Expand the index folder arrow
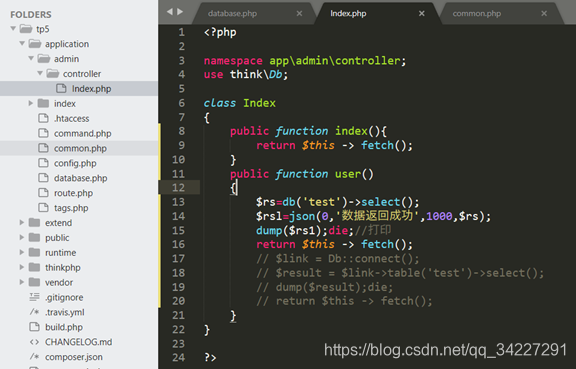The image size is (576, 369). 31,103
